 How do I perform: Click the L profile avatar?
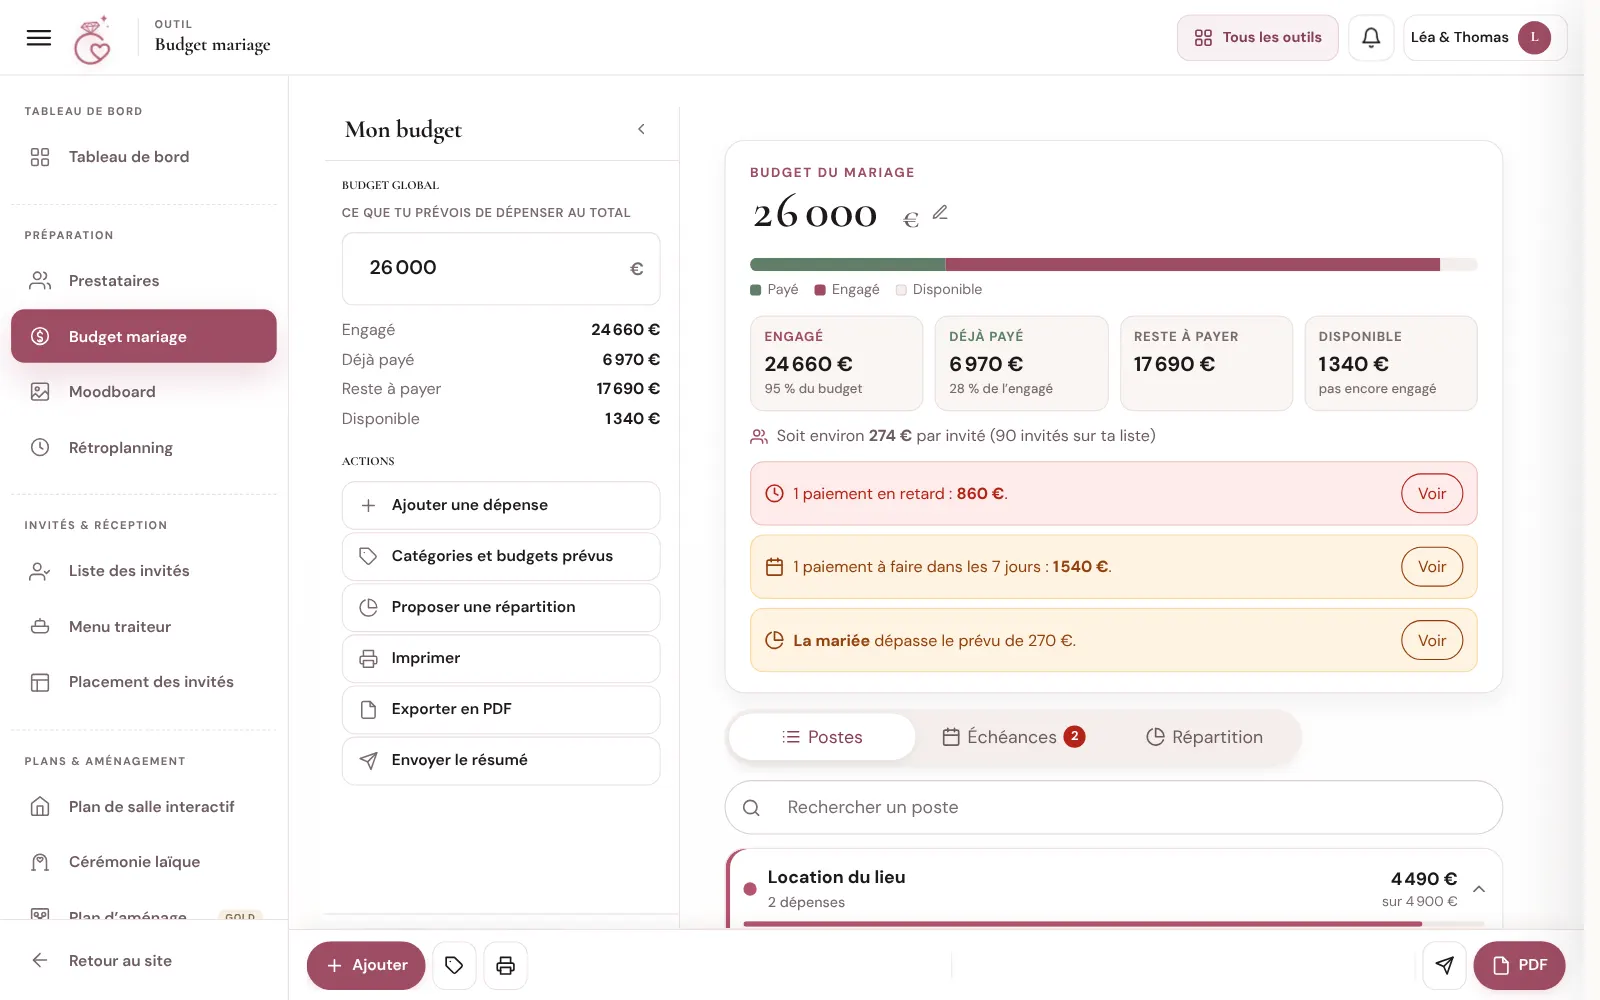click(x=1534, y=38)
